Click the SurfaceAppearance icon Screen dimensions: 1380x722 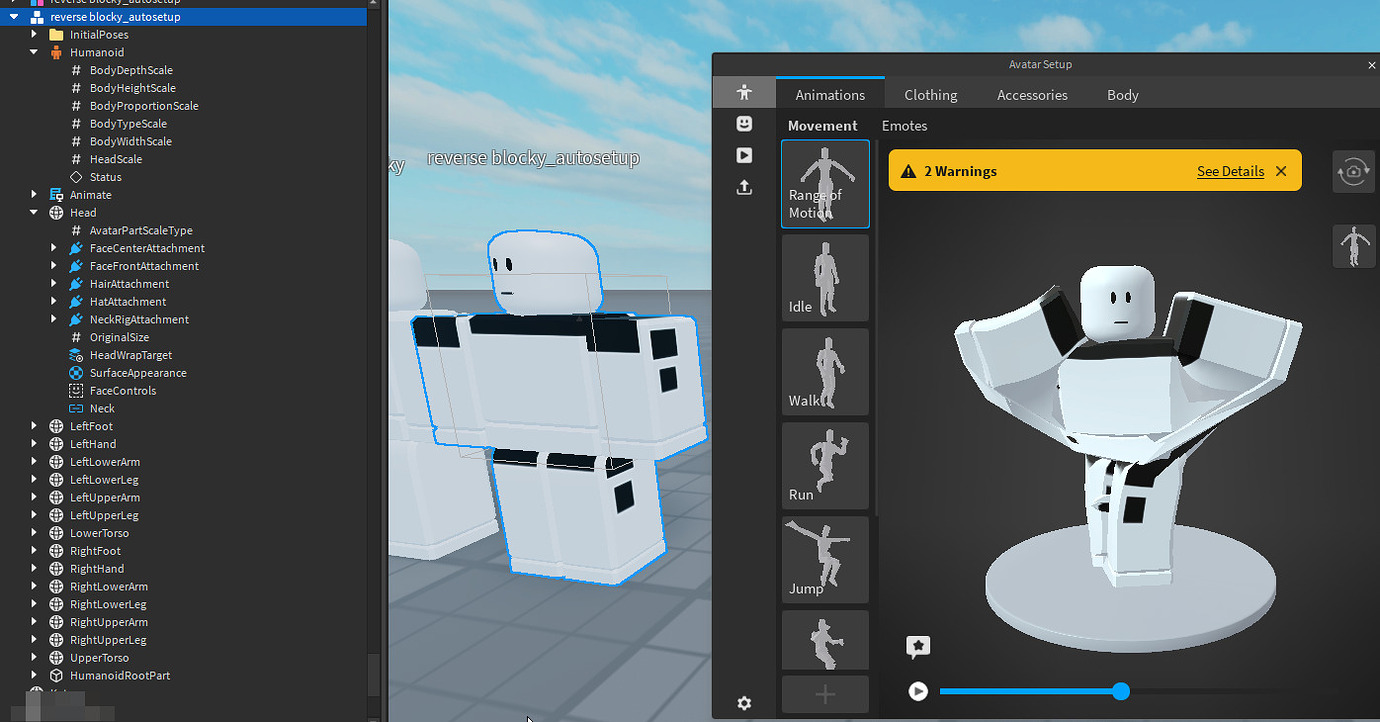pyautogui.click(x=76, y=373)
